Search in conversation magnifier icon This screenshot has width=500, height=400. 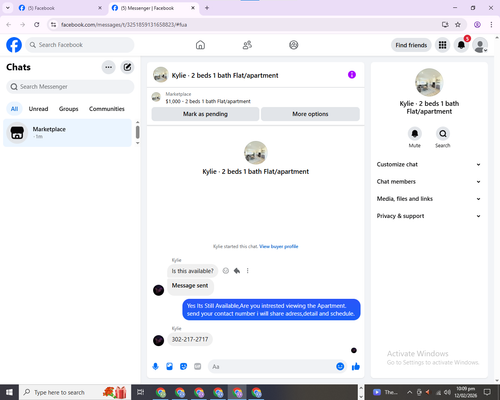click(443, 134)
